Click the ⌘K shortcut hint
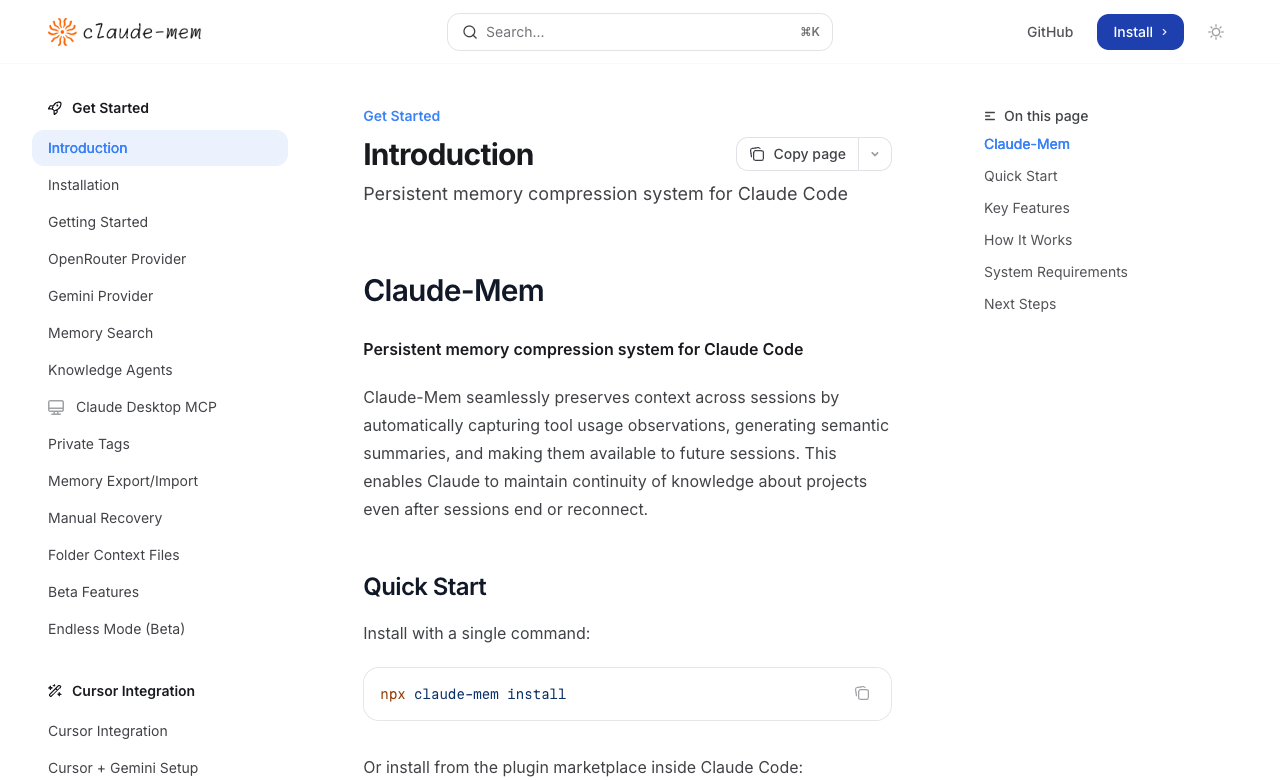The width and height of the screenshot is (1280, 780). click(810, 32)
